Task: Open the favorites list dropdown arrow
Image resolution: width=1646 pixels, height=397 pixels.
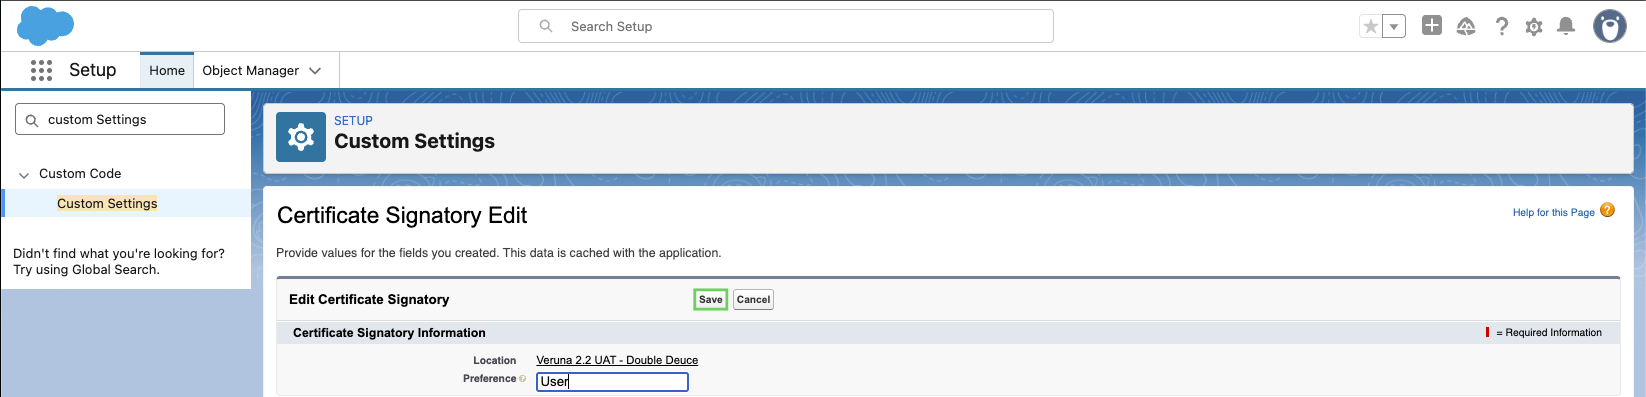Action: point(1393,27)
